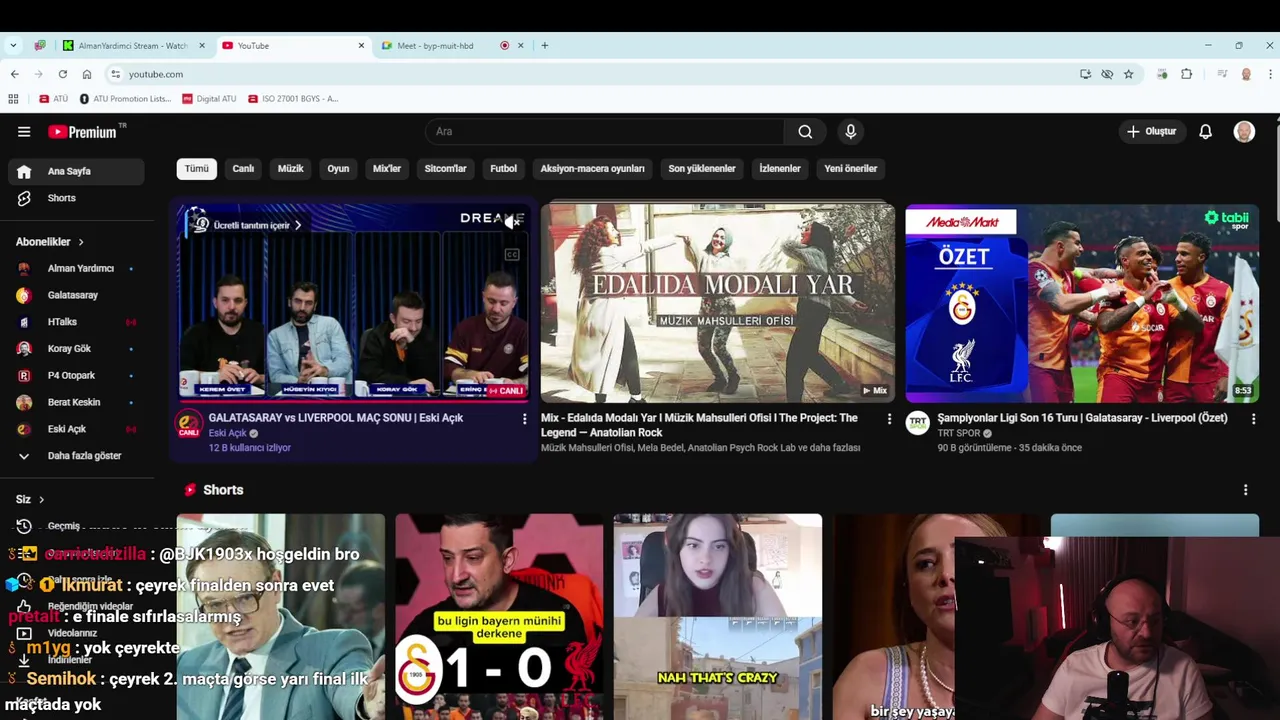Select the Futbol filter chip
Viewport: 1280px width, 720px height.
503,169
